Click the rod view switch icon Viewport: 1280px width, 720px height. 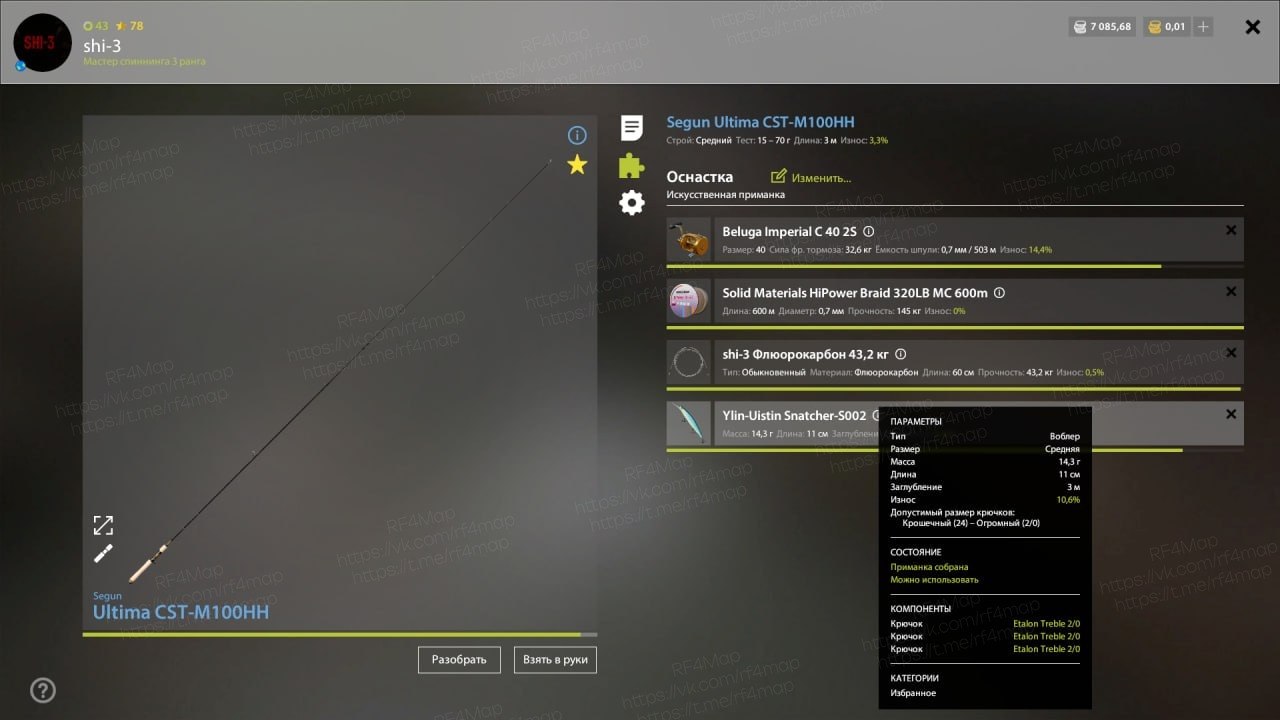point(103,553)
